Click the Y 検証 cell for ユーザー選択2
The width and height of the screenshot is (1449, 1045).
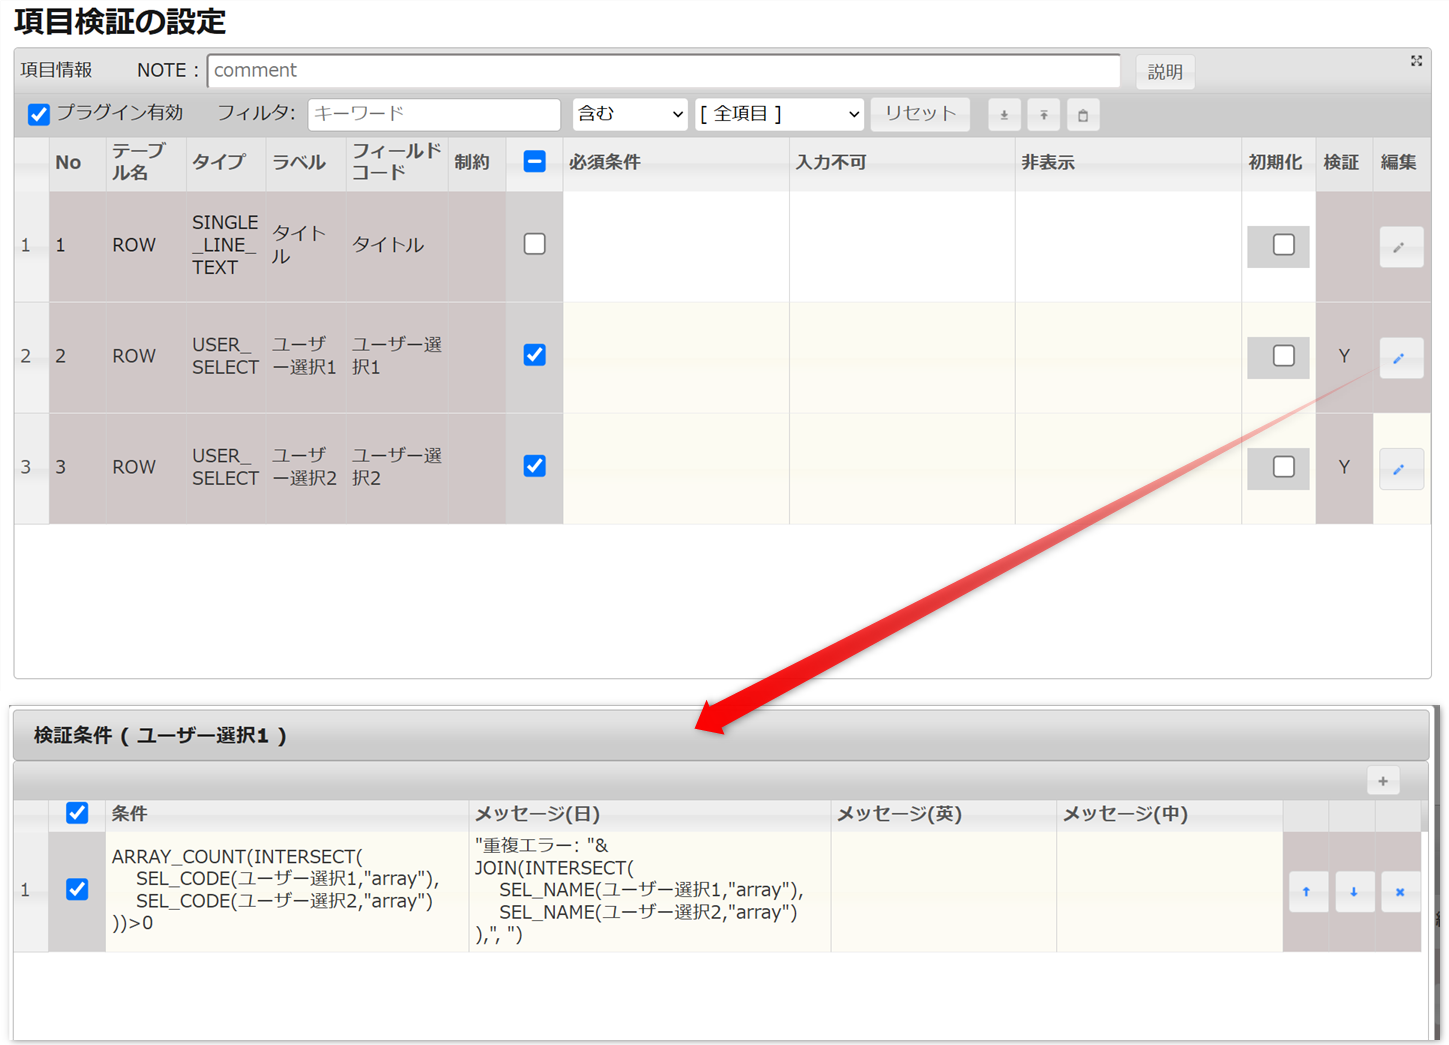click(1344, 468)
